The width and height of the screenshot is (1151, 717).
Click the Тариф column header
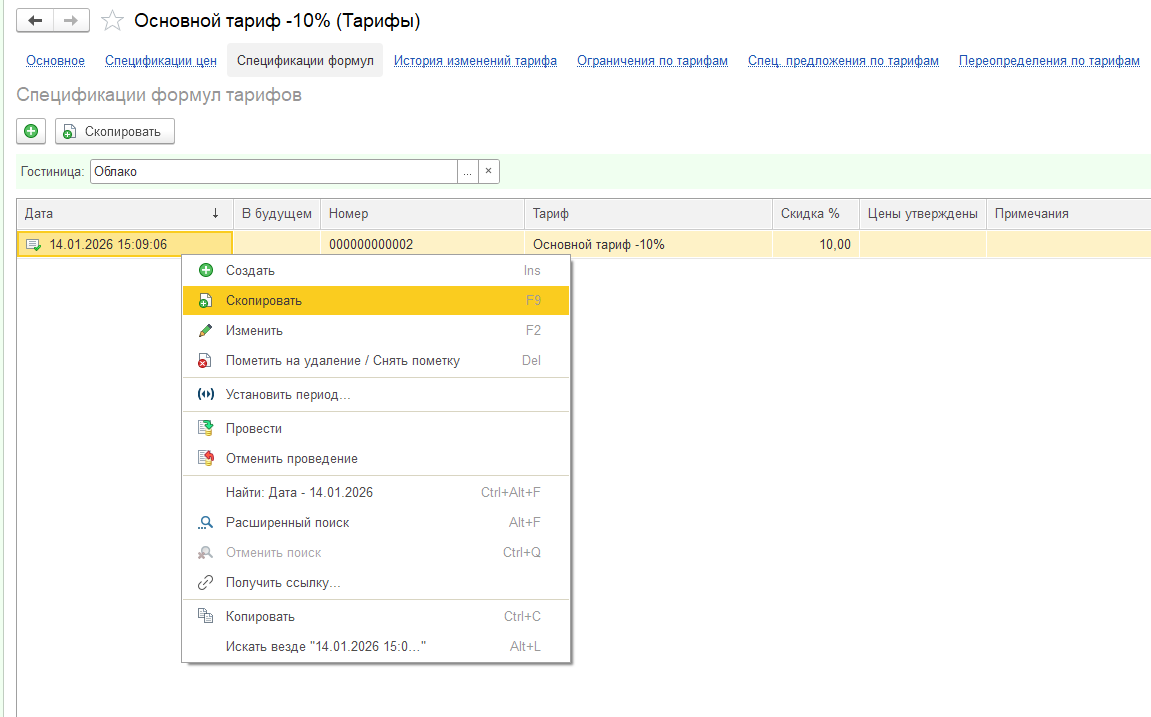tap(648, 214)
